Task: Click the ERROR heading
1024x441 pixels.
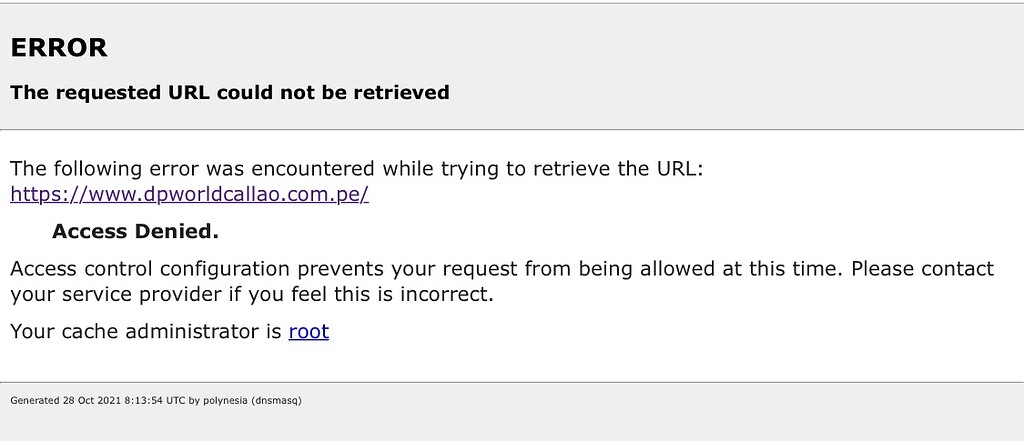Action: click(x=59, y=47)
